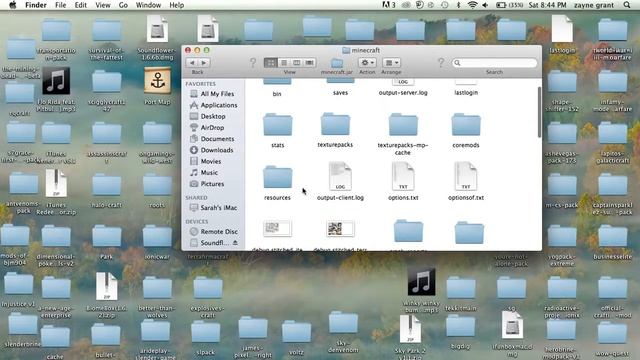Go back with the Finder back arrow

click(192, 62)
